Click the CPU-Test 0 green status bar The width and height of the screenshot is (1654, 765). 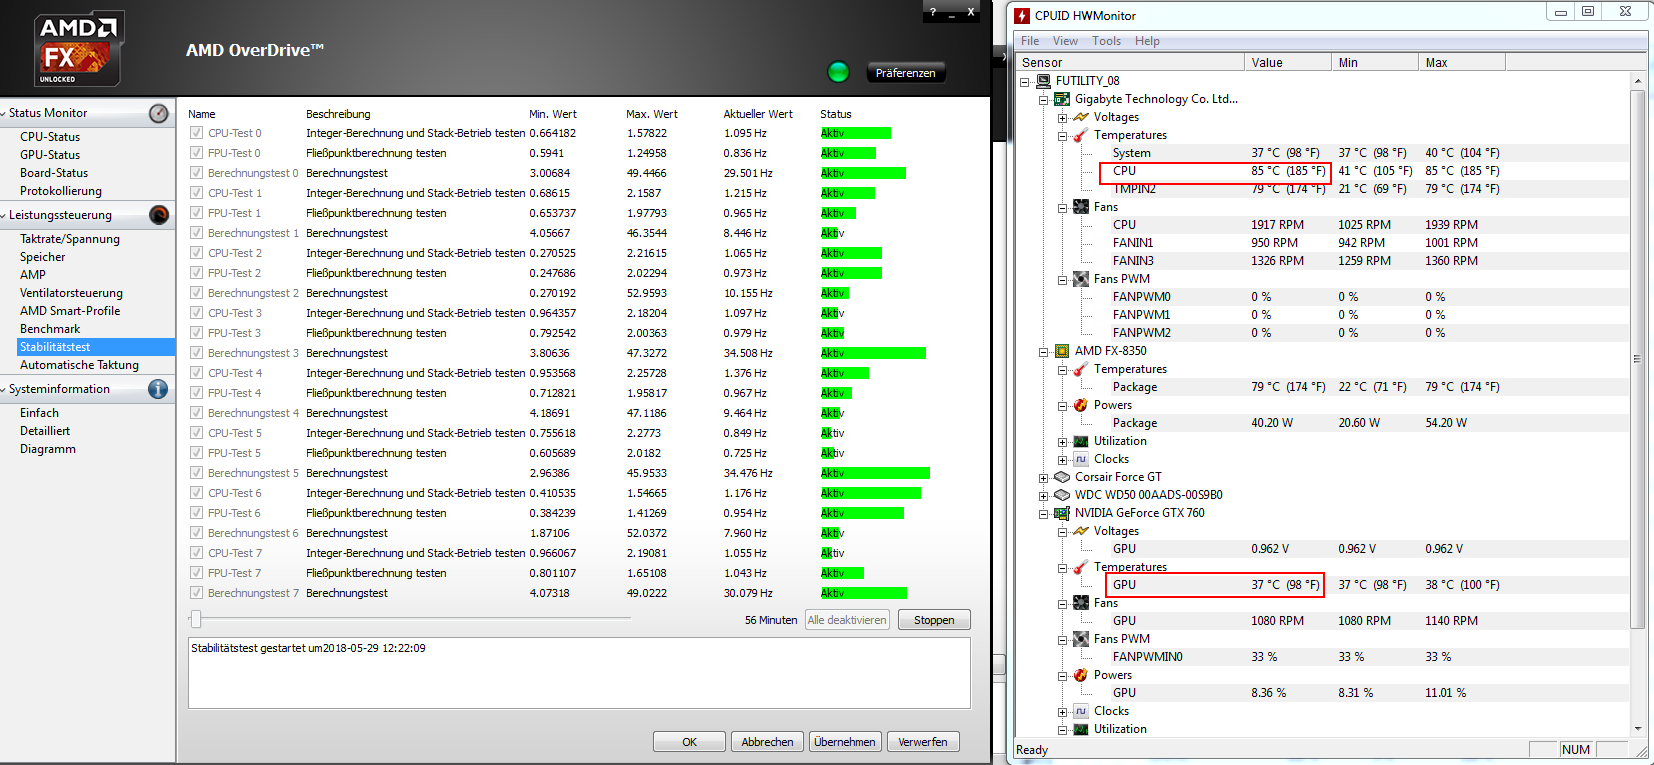[x=856, y=133]
